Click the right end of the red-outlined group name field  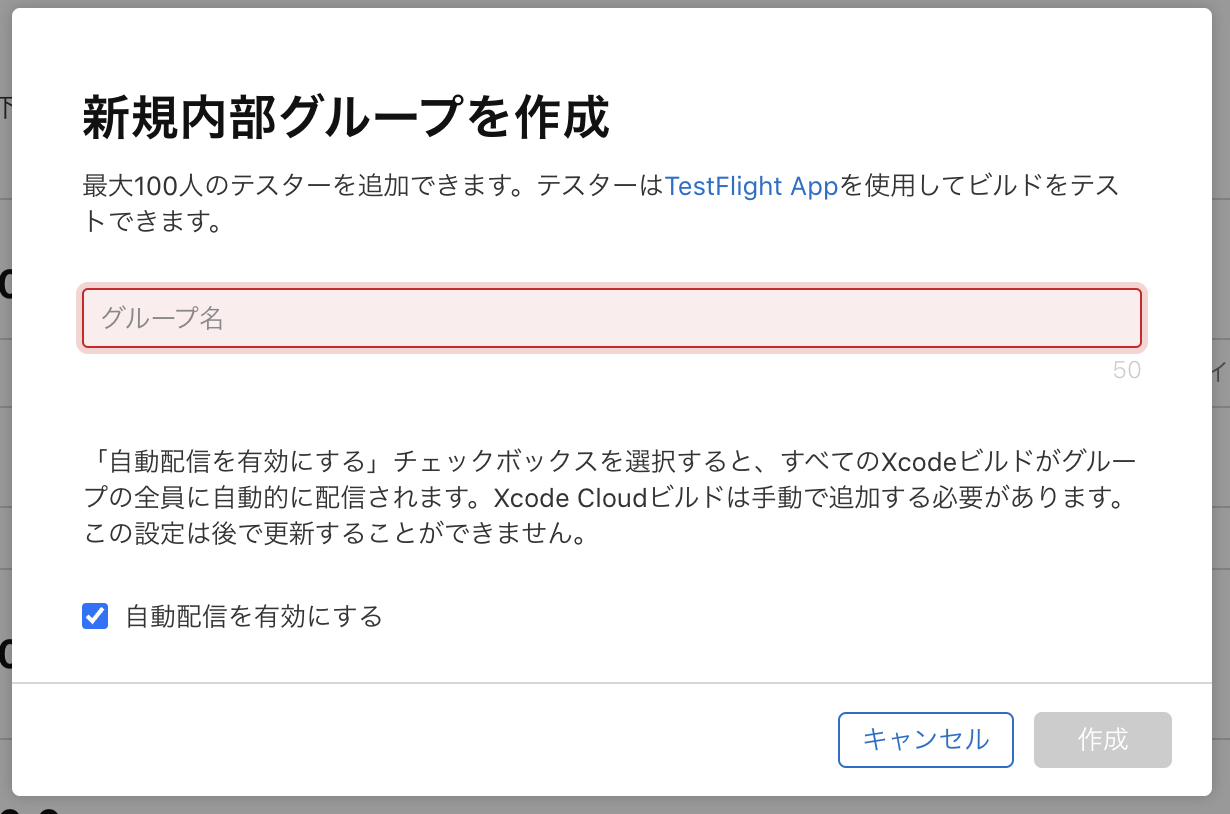click(1120, 318)
